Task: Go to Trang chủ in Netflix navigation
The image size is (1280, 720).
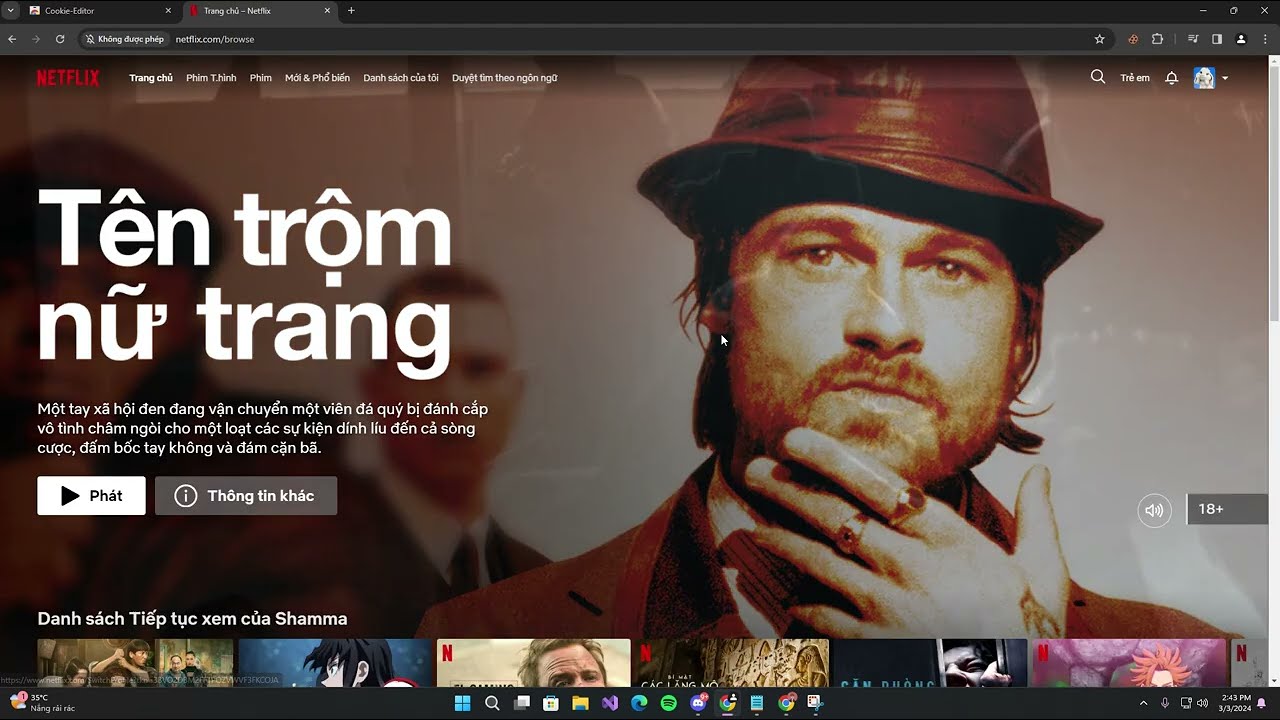Action: coord(151,78)
